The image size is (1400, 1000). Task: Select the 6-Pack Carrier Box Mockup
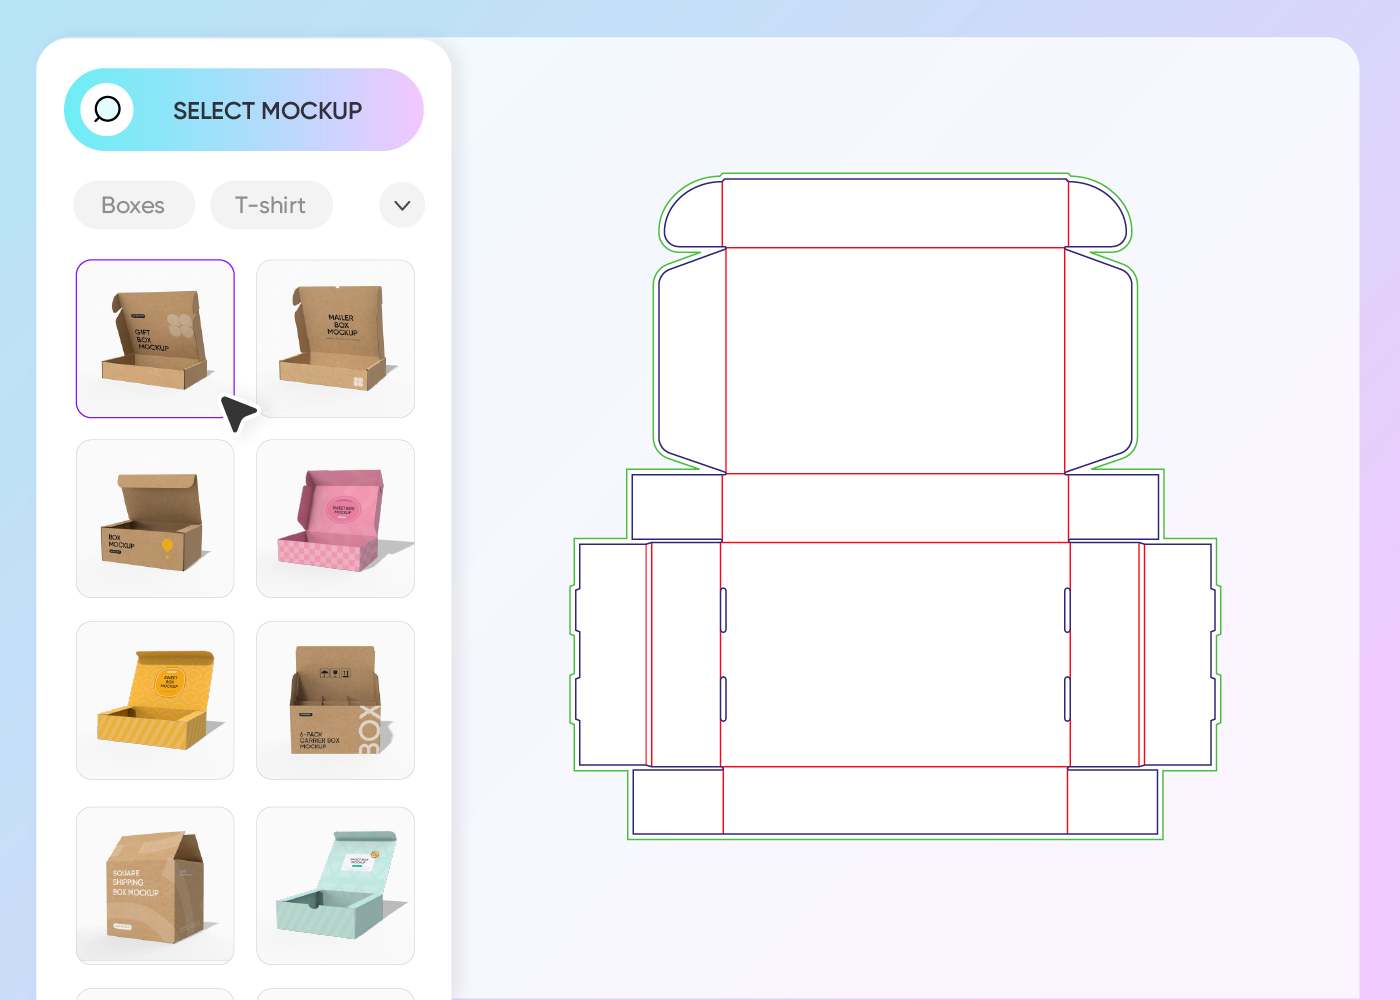(335, 699)
